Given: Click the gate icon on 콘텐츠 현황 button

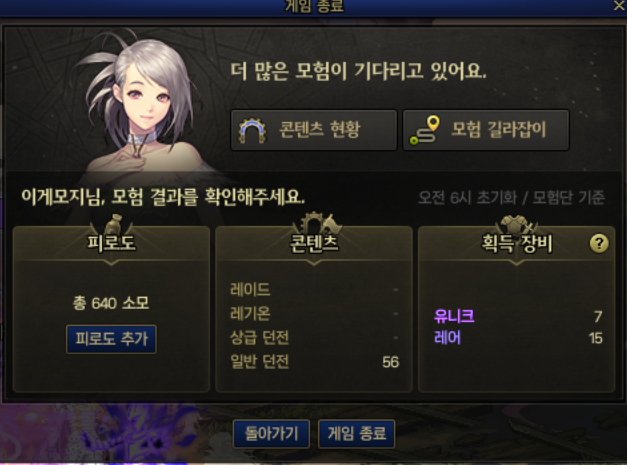Looking at the screenshot, I should (x=252, y=130).
